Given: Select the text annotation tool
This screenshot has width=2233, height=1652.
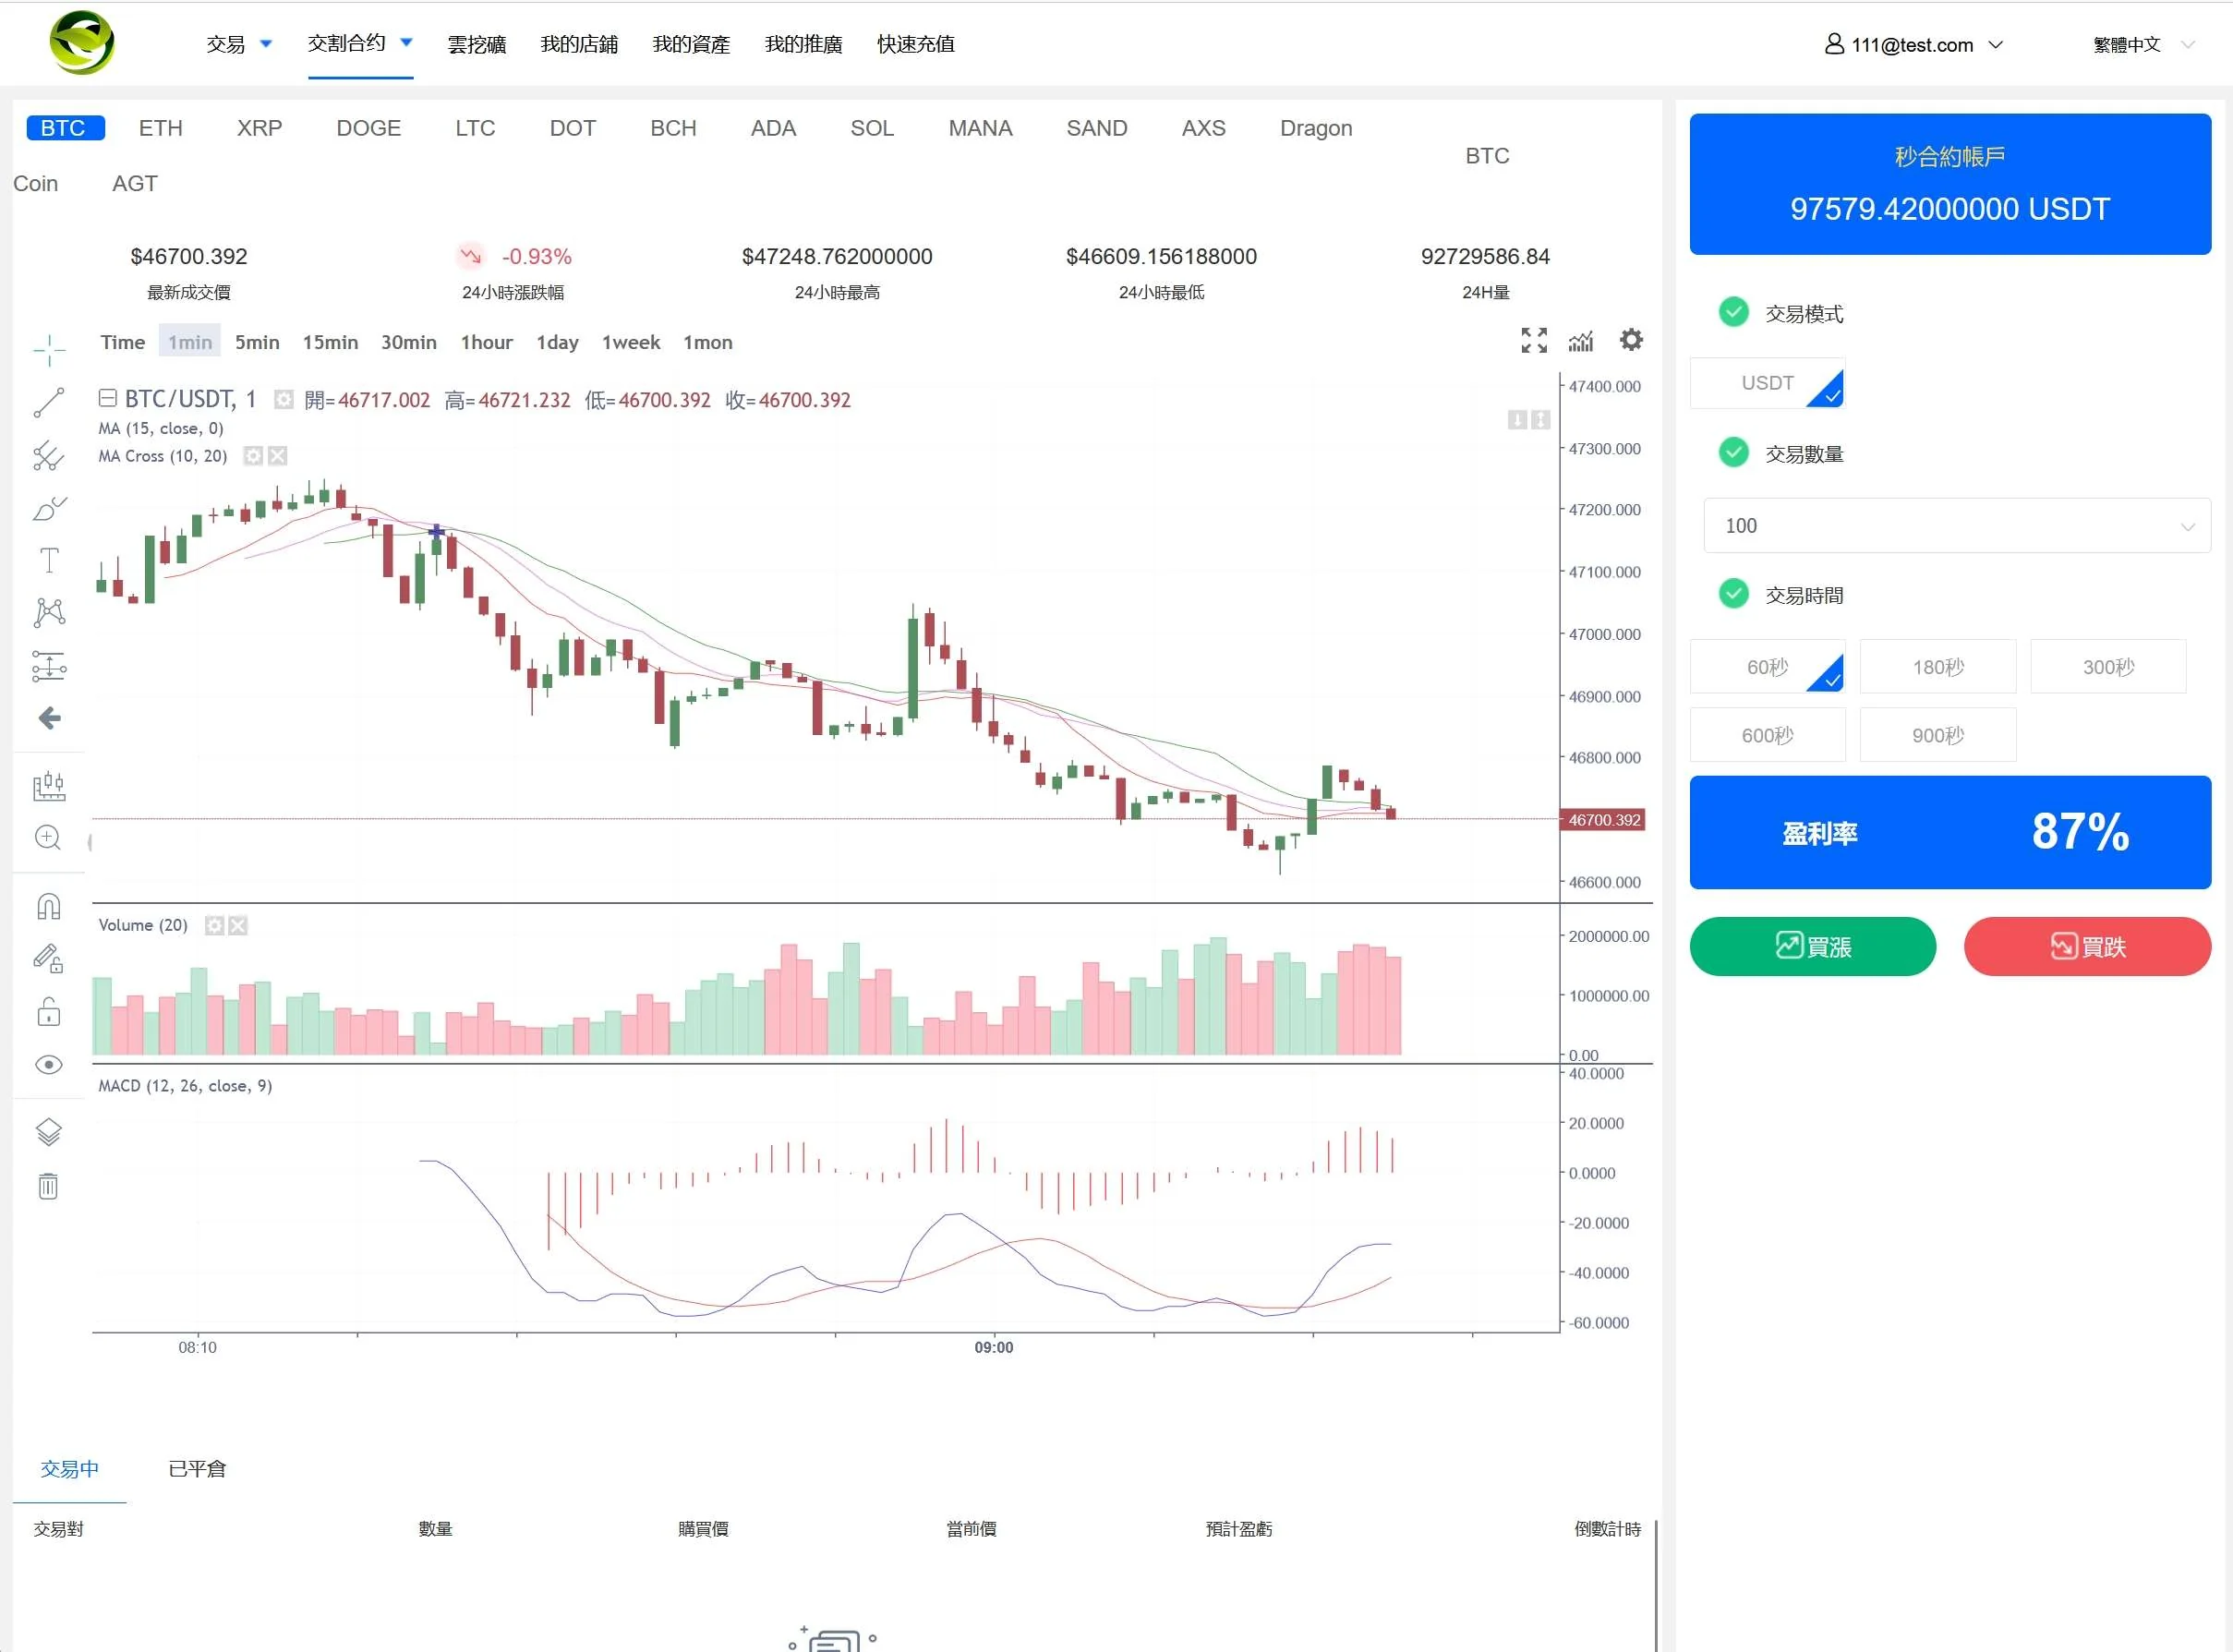Looking at the screenshot, I should coord(48,560).
